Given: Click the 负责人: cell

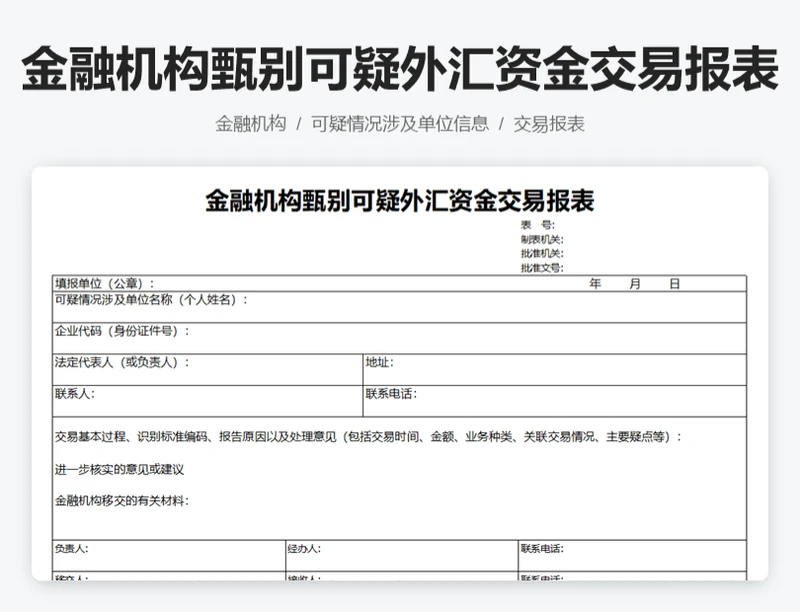Looking at the screenshot, I should point(169,555).
